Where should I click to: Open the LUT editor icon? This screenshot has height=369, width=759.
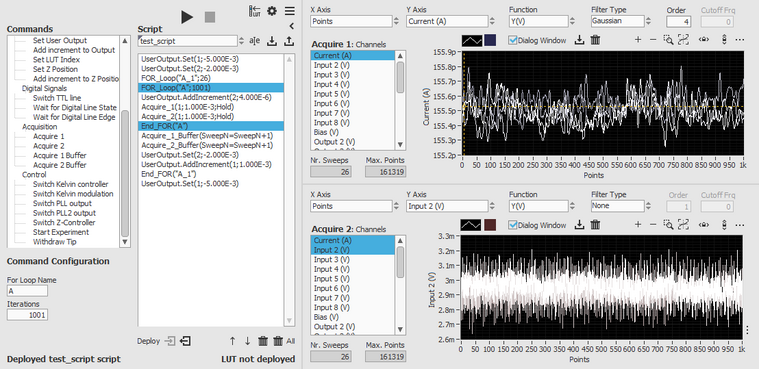click(x=255, y=11)
